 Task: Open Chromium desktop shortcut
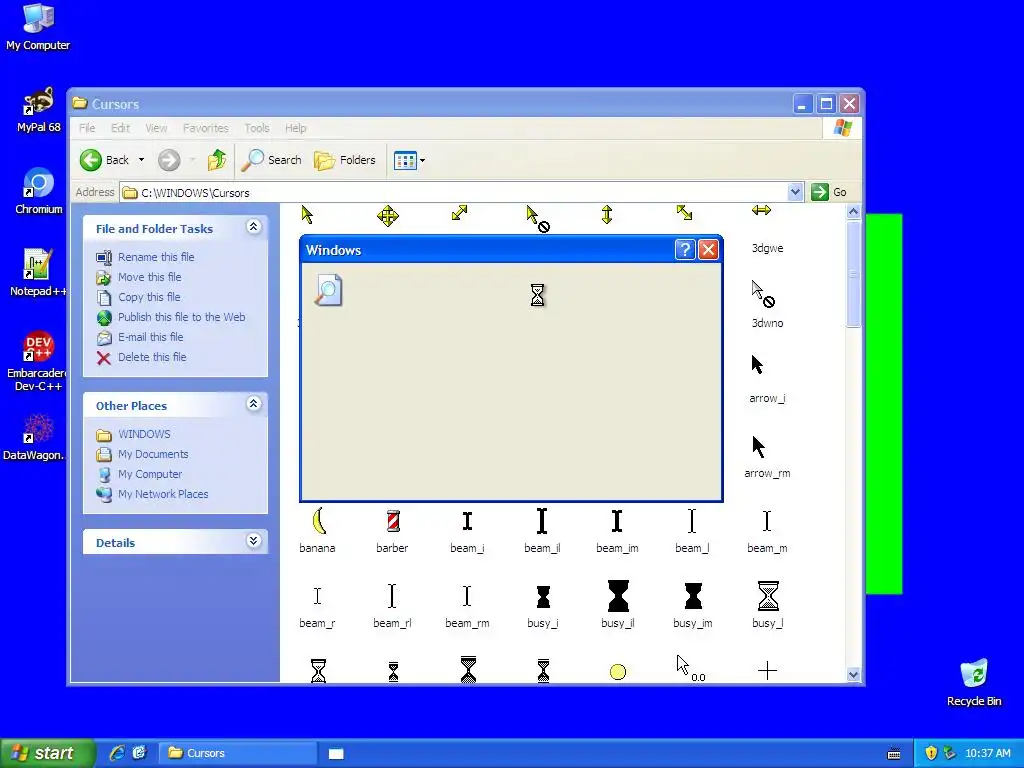point(39,191)
